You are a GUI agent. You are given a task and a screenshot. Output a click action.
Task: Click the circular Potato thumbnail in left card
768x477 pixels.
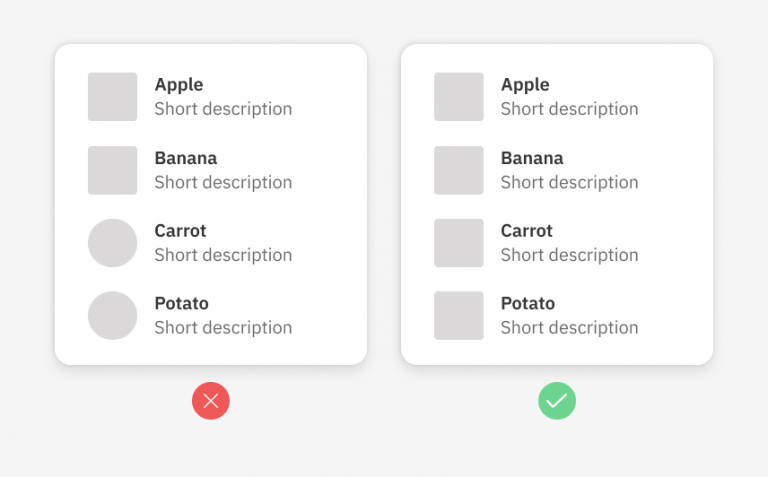click(112, 316)
